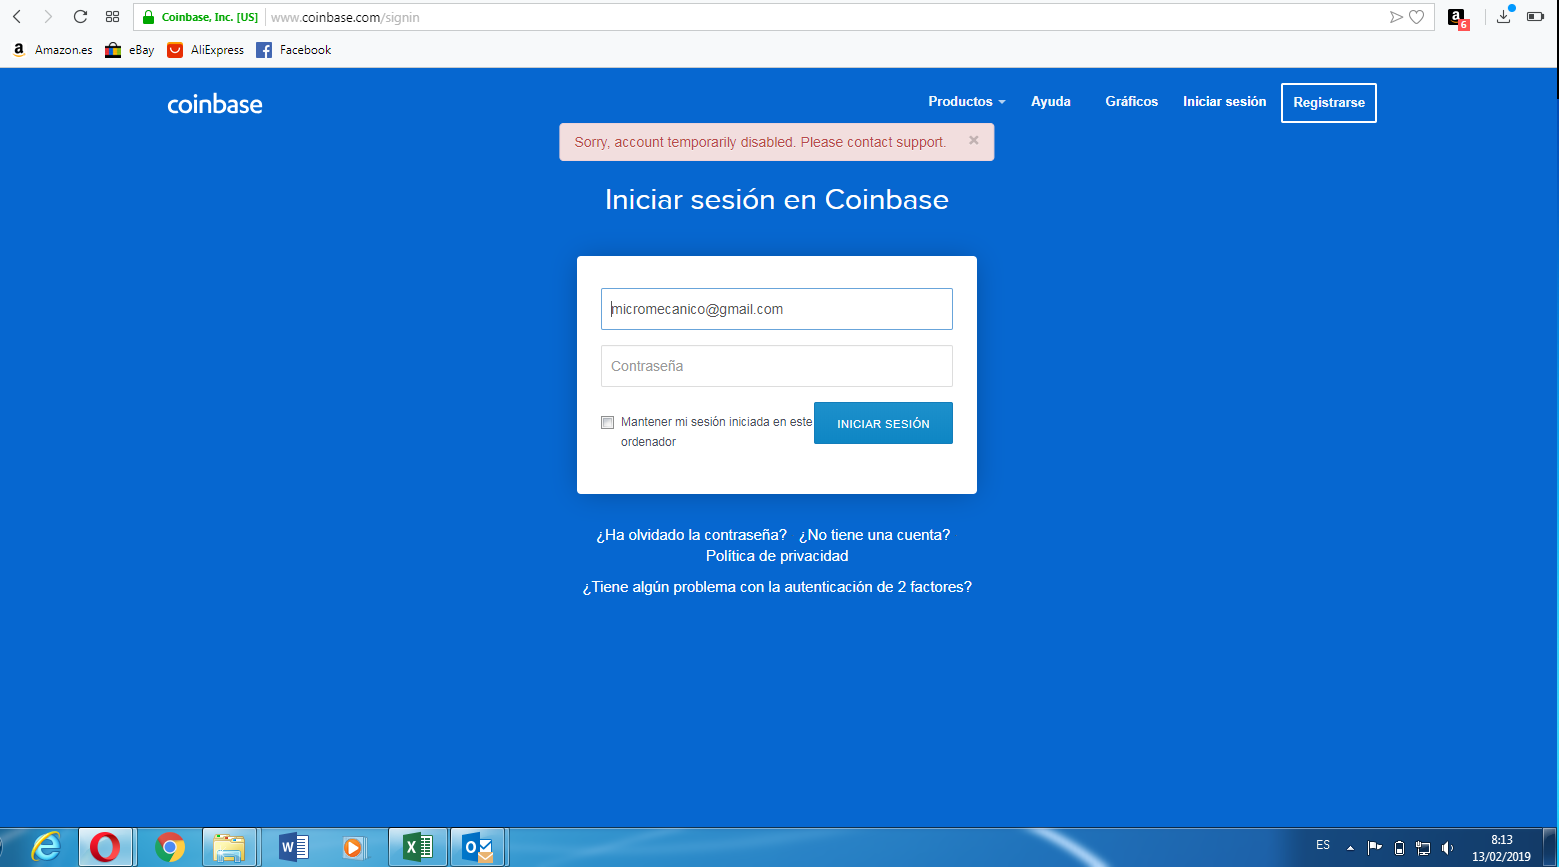
Task: Click the coinbase logo
Action: click(x=215, y=104)
